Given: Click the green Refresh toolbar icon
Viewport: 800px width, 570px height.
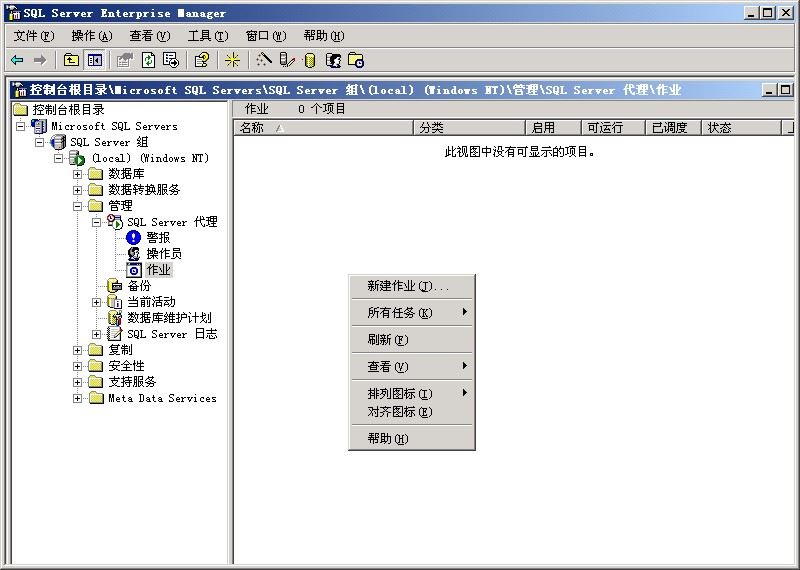Looking at the screenshot, I should [x=148, y=60].
